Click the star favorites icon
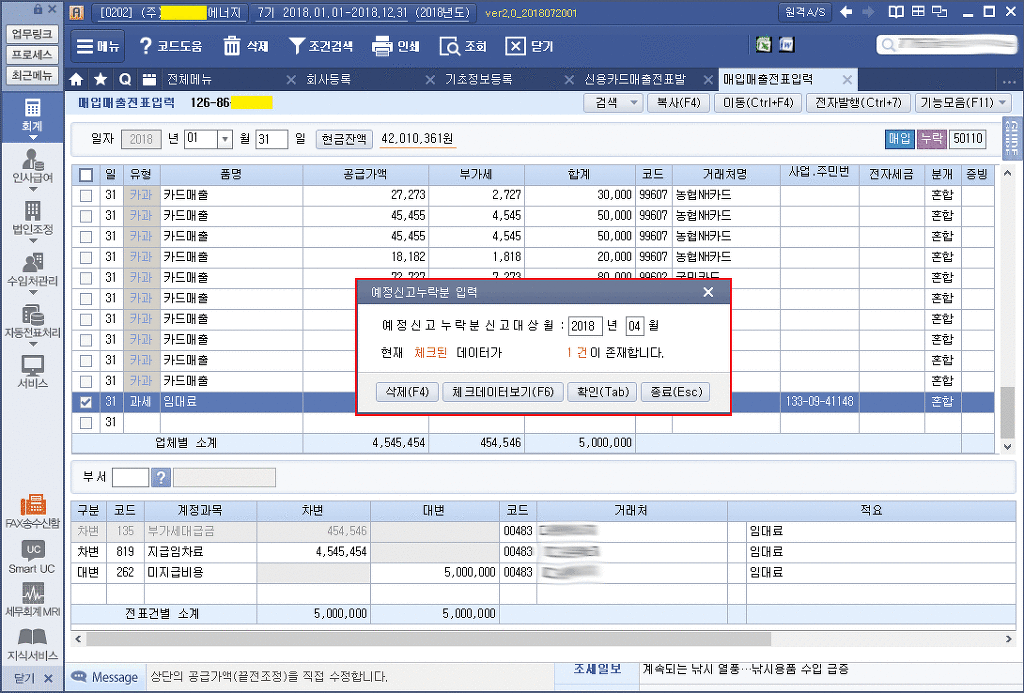The width and height of the screenshot is (1024, 693). tap(100, 80)
